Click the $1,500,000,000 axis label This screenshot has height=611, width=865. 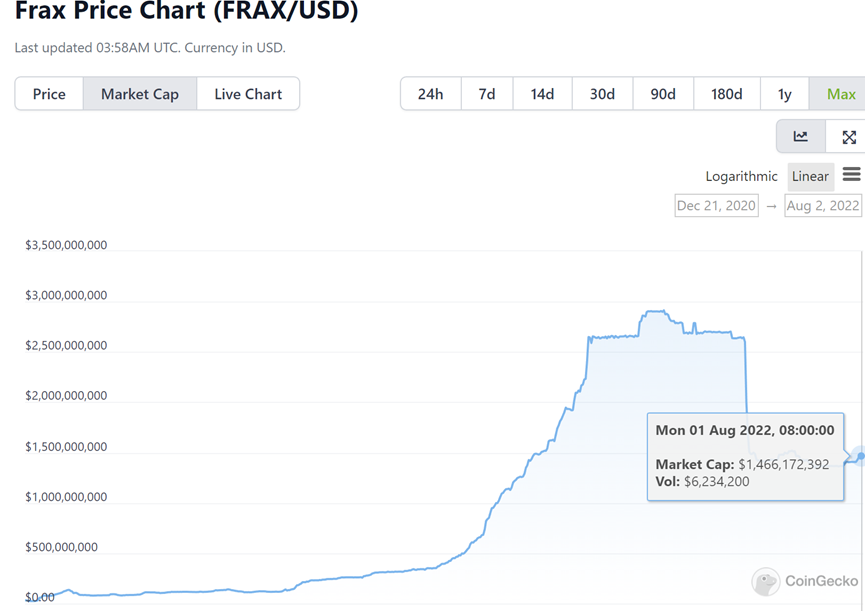point(66,446)
